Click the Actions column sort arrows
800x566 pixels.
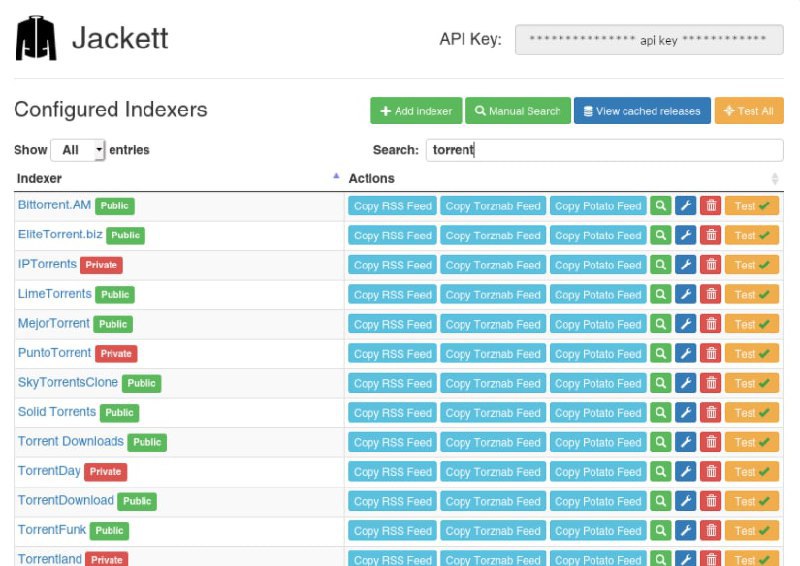[x=774, y=179]
